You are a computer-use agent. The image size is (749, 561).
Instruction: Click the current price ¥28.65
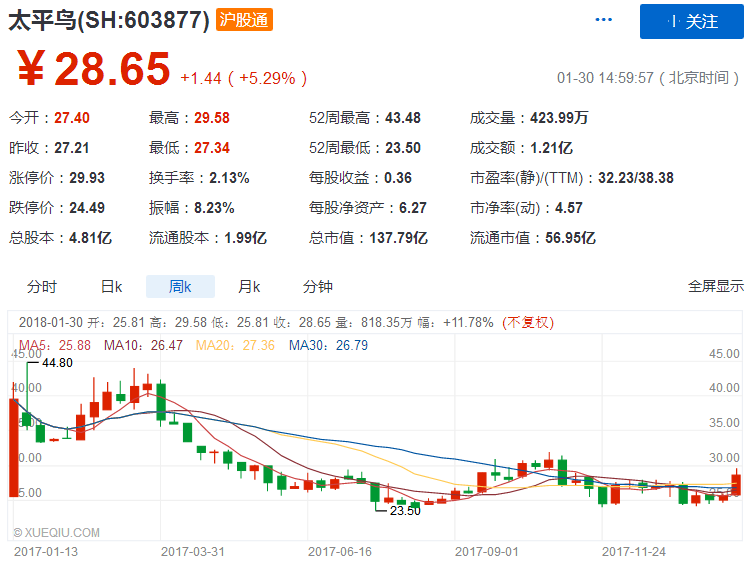[94, 69]
